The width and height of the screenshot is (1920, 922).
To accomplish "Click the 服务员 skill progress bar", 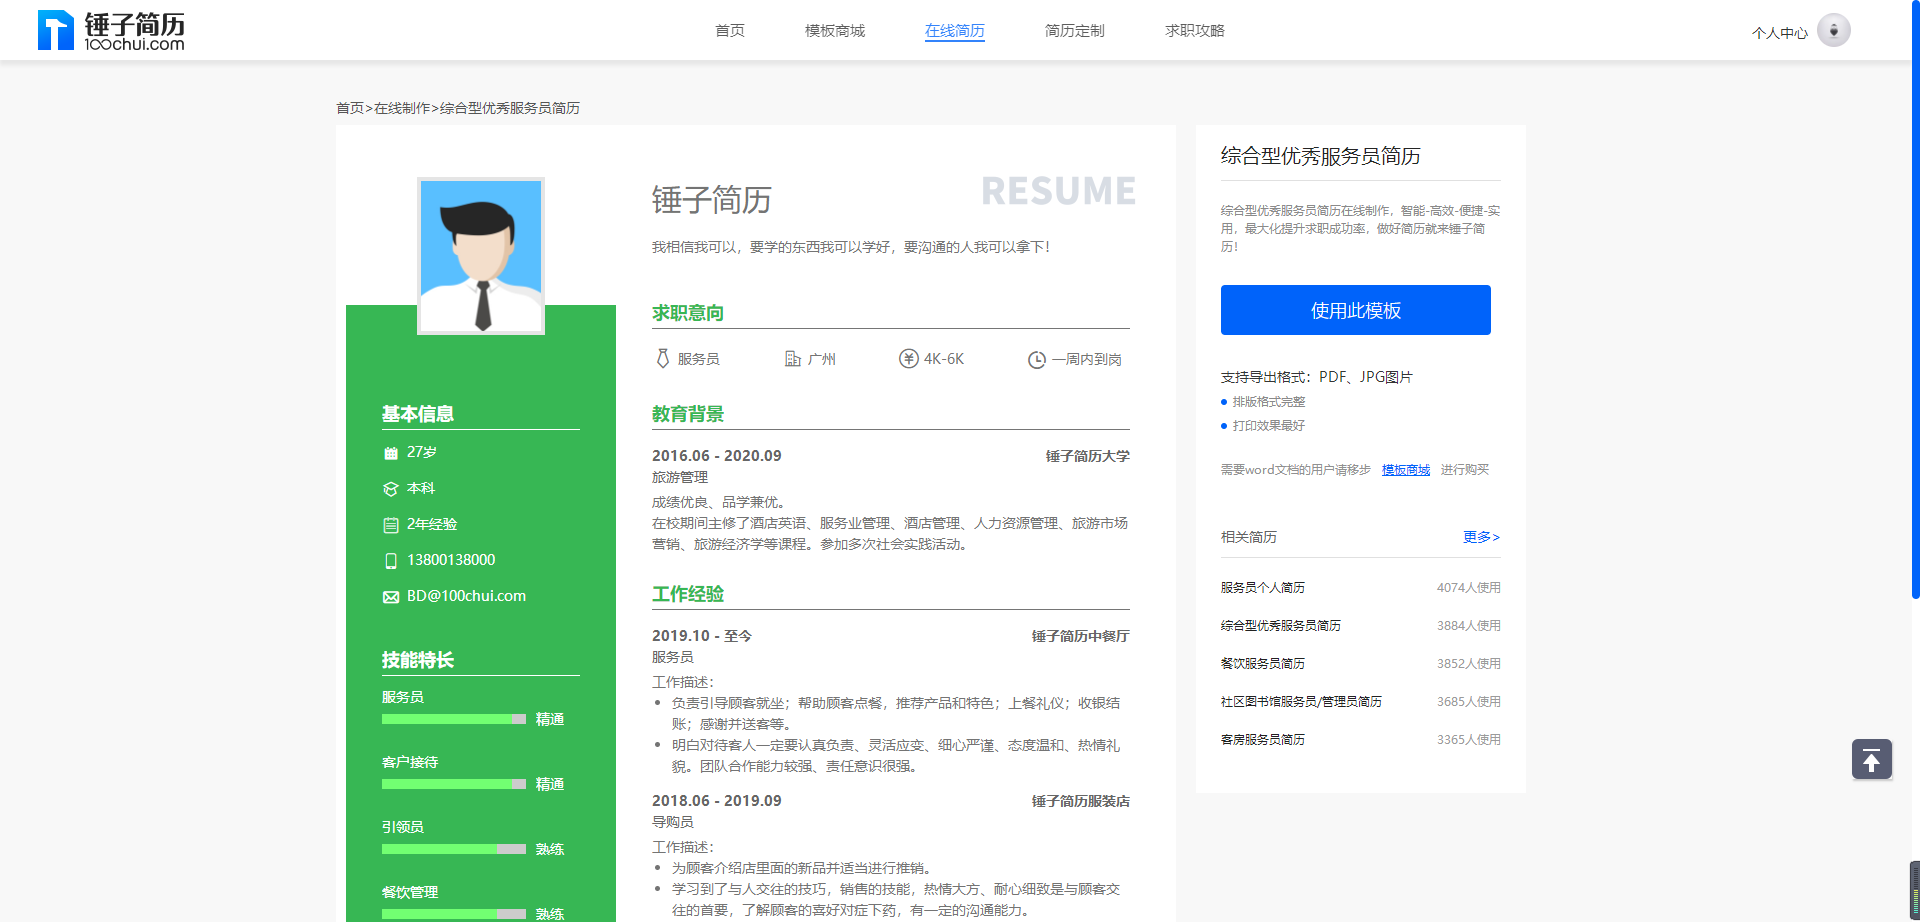I will point(454,719).
